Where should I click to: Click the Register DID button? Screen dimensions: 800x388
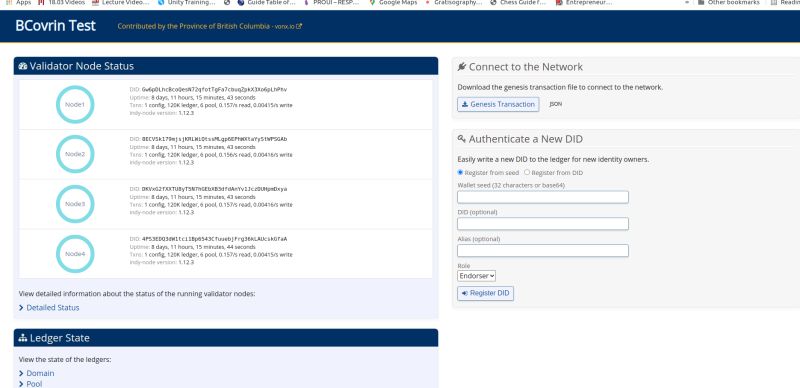pos(486,294)
